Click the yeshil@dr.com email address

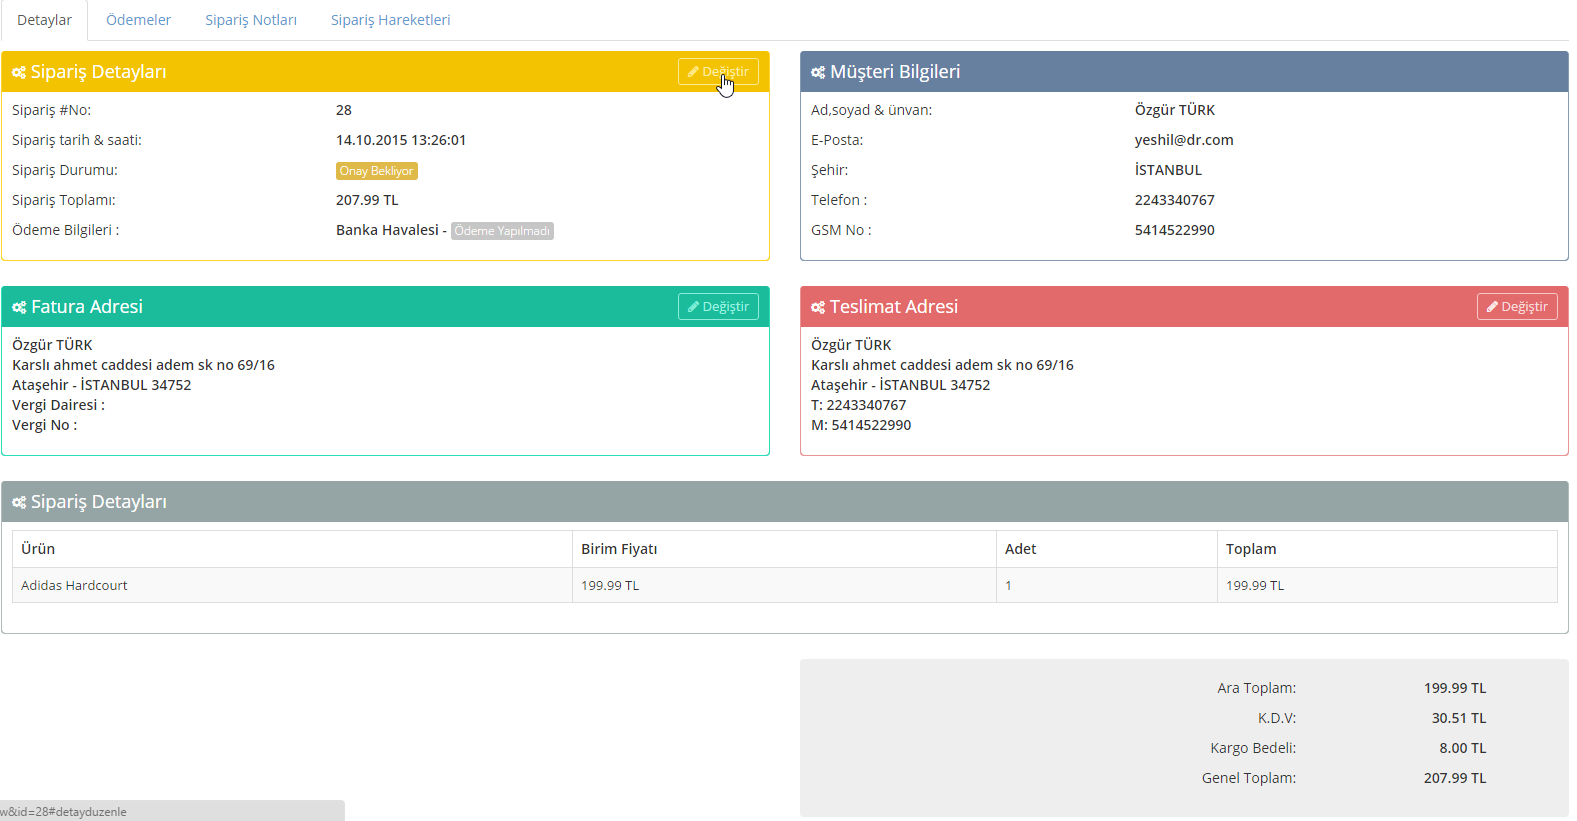click(x=1184, y=140)
